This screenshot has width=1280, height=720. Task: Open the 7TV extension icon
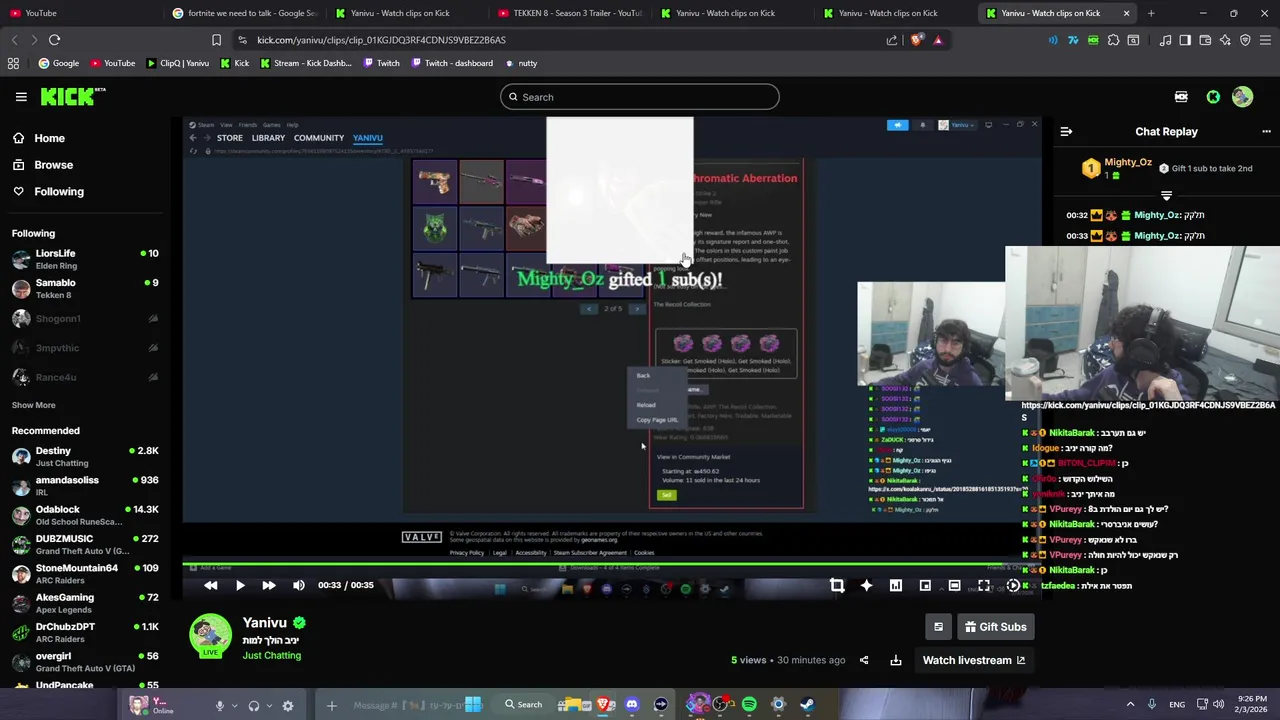click(1073, 40)
